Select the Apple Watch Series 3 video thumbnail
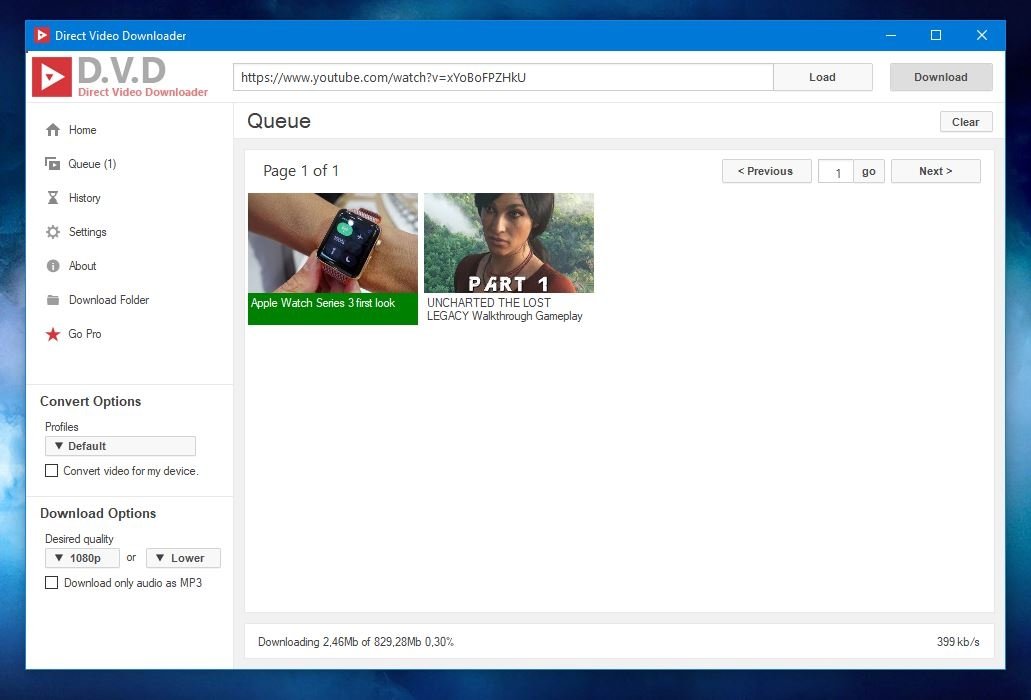The height and width of the screenshot is (700, 1031). click(x=333, y=243)
